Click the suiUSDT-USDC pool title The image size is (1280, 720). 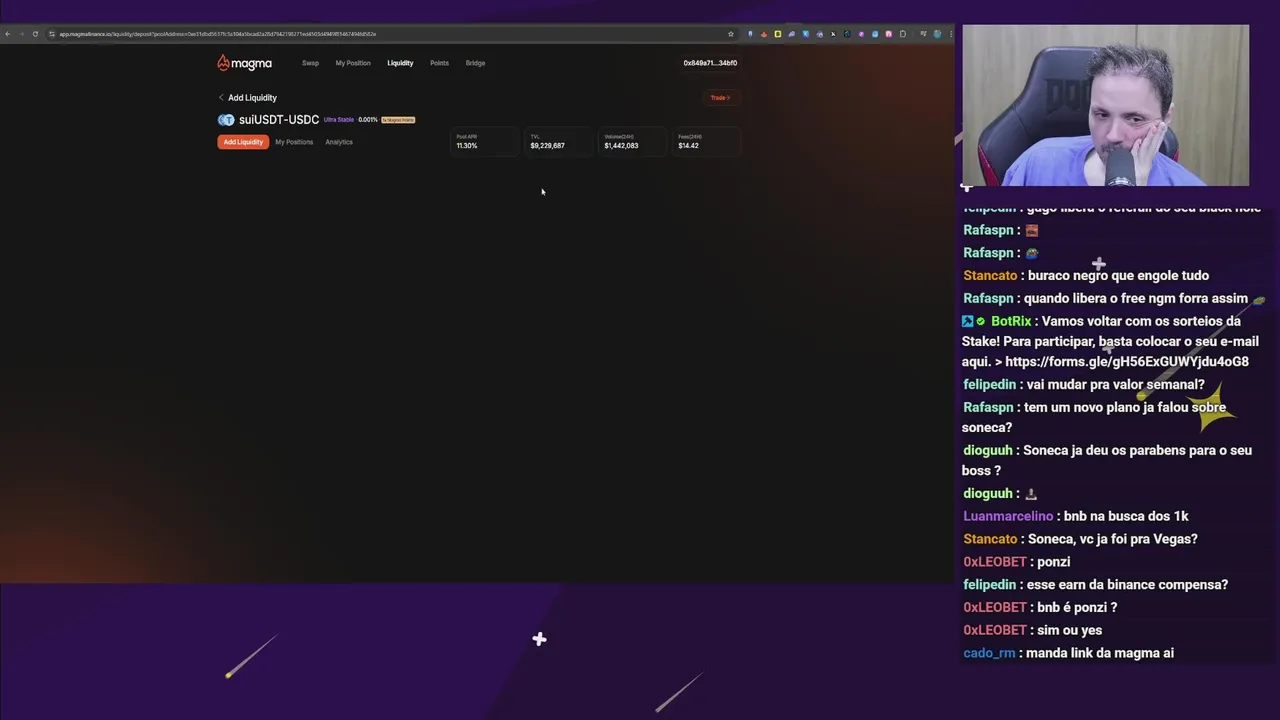click(279, 120)
